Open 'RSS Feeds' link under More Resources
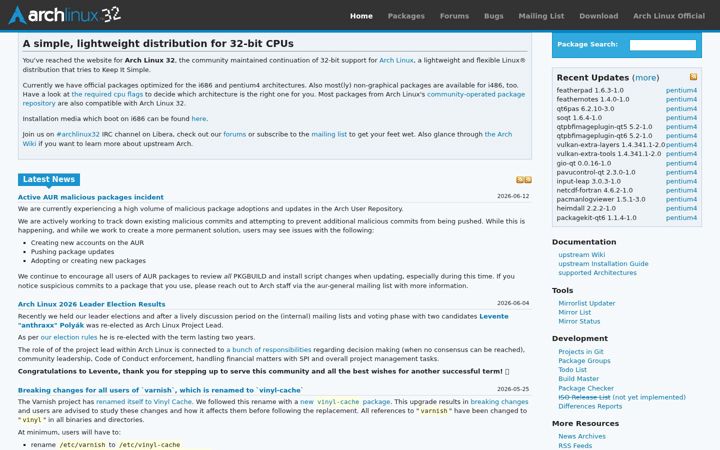This screenshot has width=720, height=450. (x=575, y=445)
